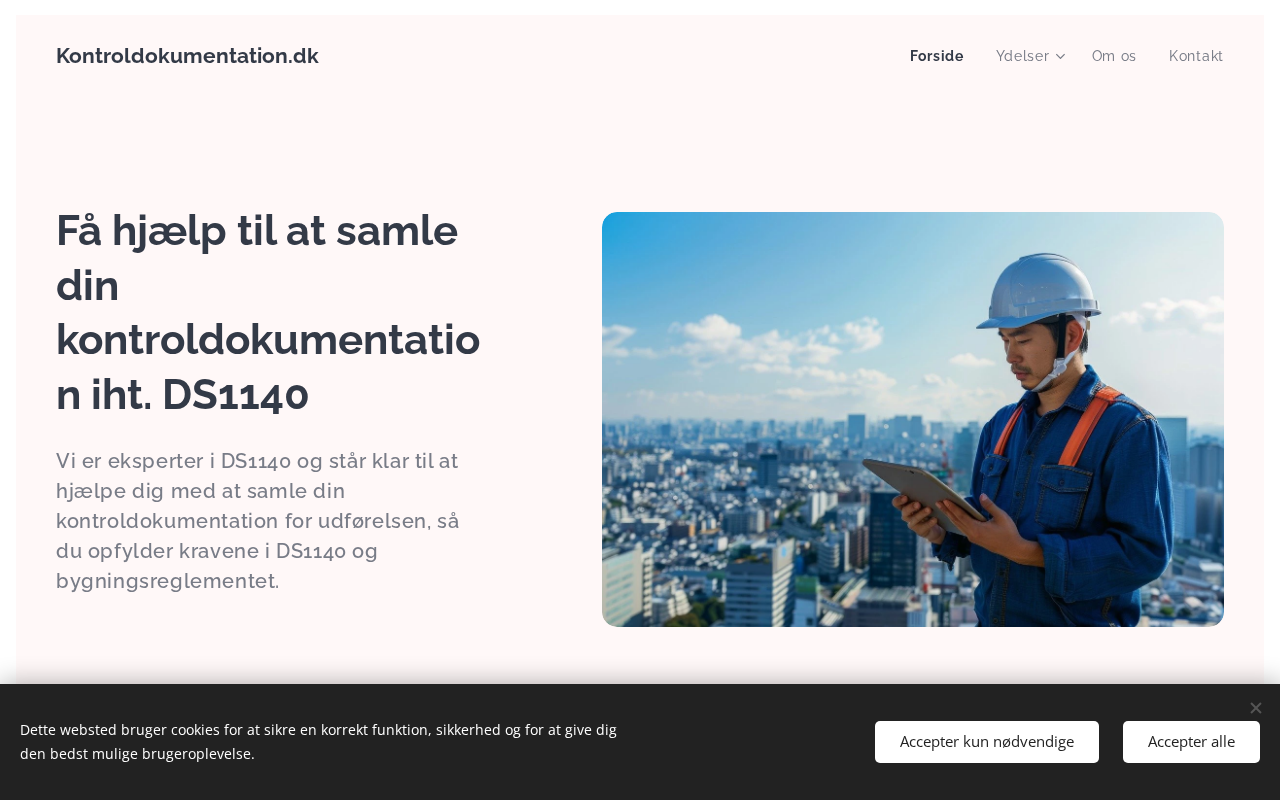1280x800 pixels.
Task: Go to the Forside page
Action: click(x=937, y=56)
